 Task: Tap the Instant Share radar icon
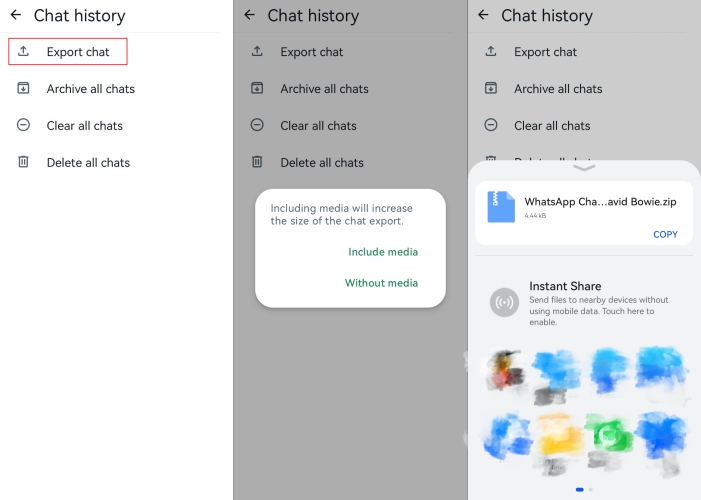click(x=504, y=302)
